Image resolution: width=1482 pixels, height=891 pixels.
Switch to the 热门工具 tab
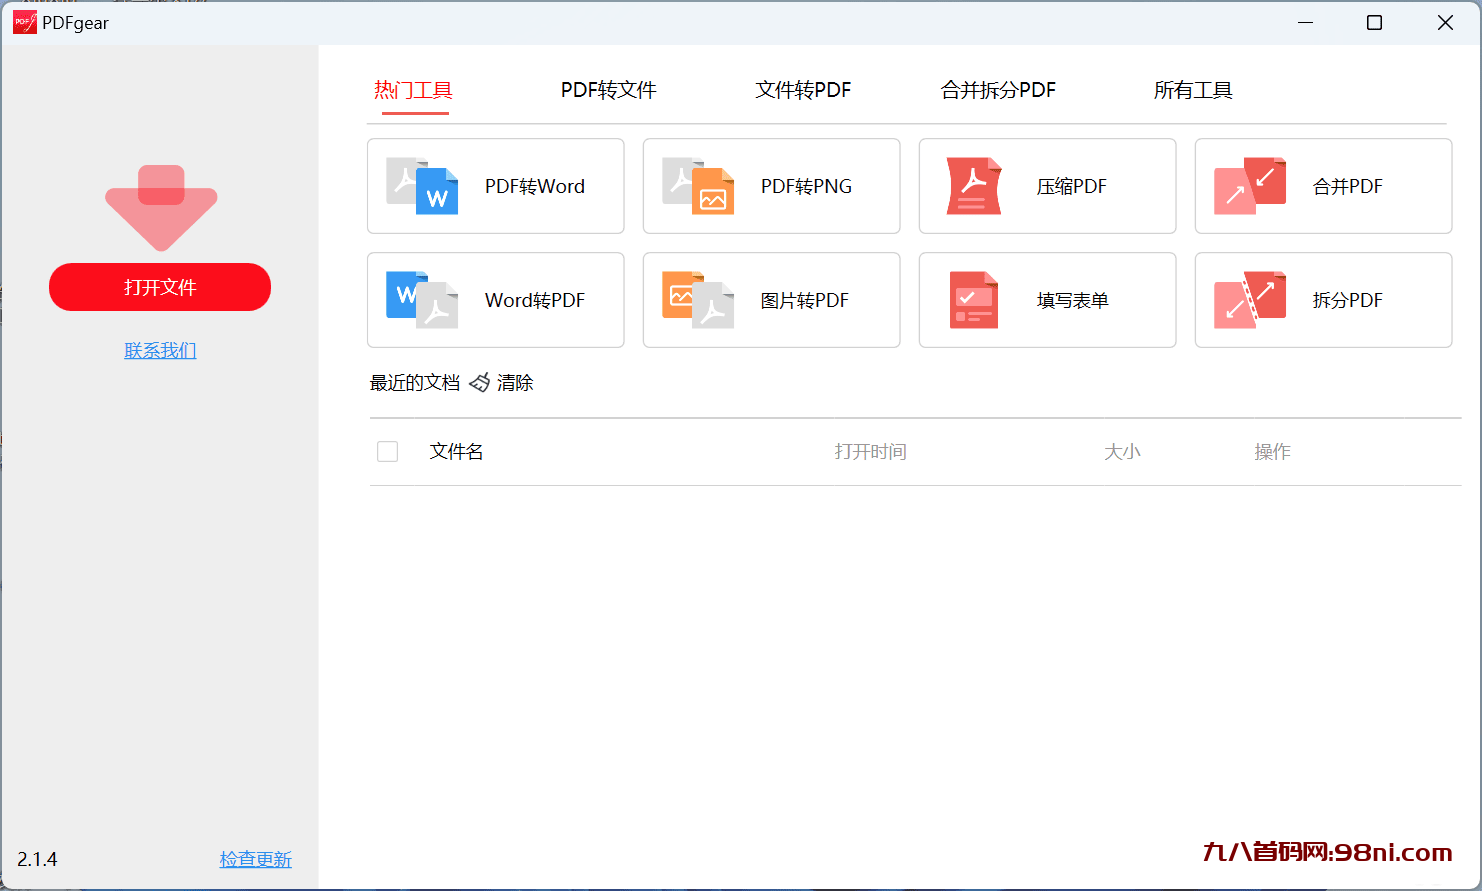point(413,90)
